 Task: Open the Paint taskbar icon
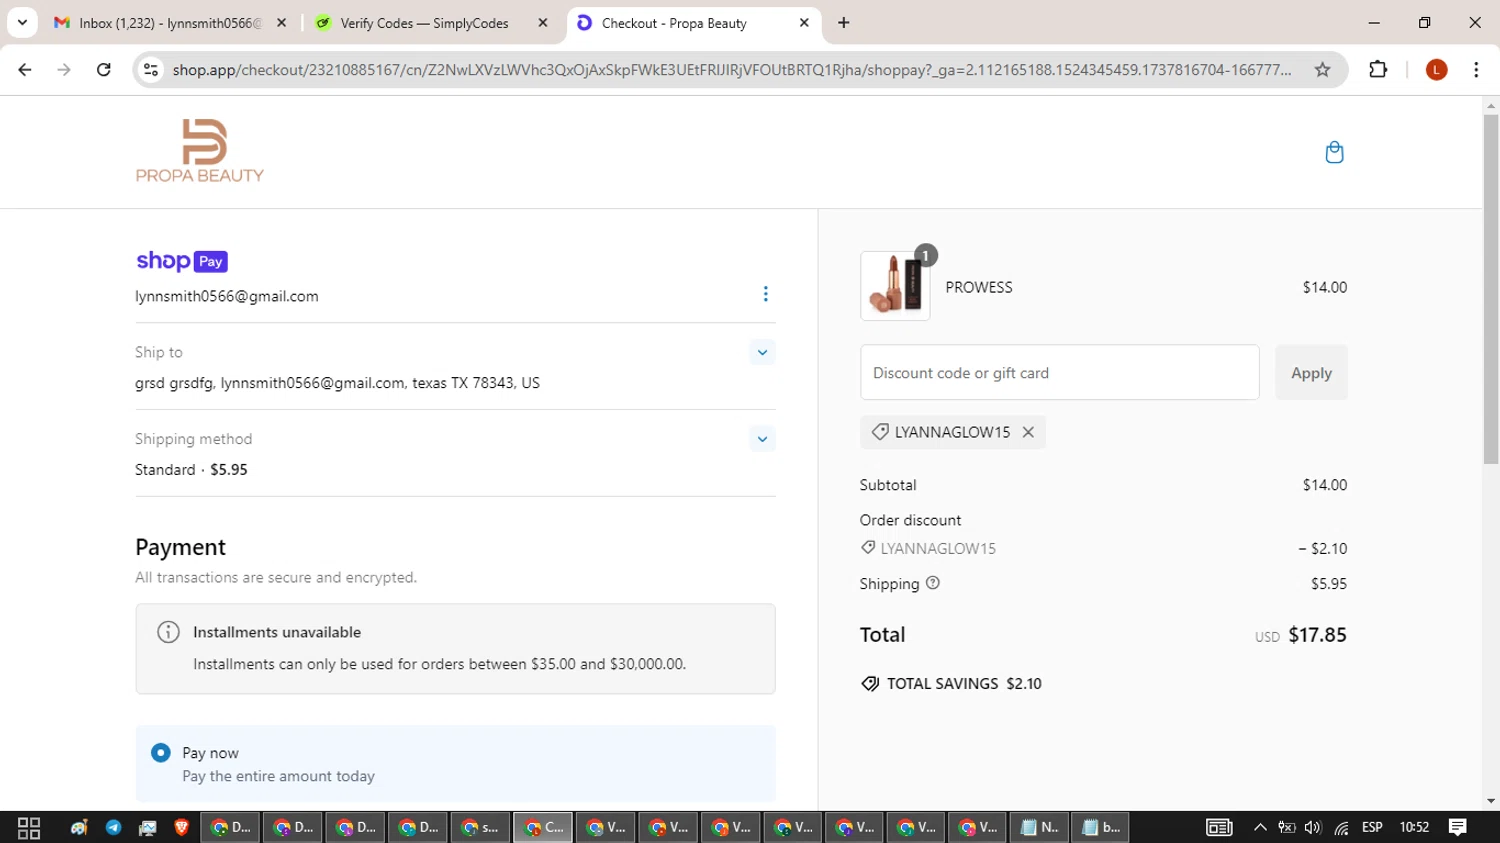[79, 827]
